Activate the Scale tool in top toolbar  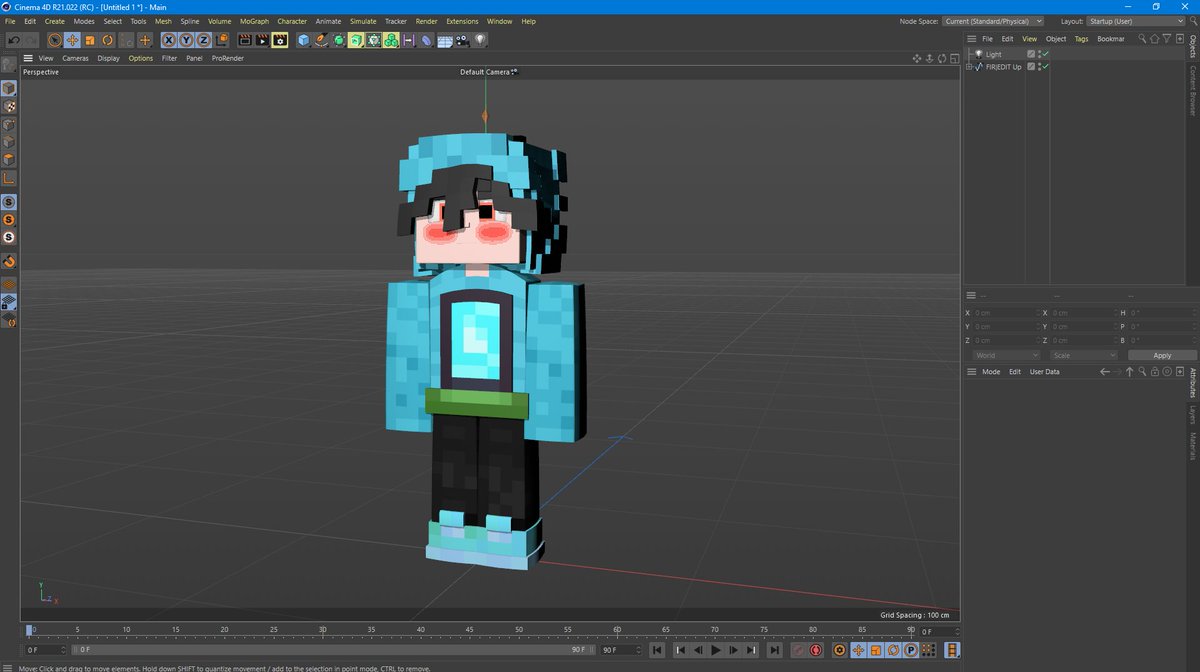(x=90, y=40)
